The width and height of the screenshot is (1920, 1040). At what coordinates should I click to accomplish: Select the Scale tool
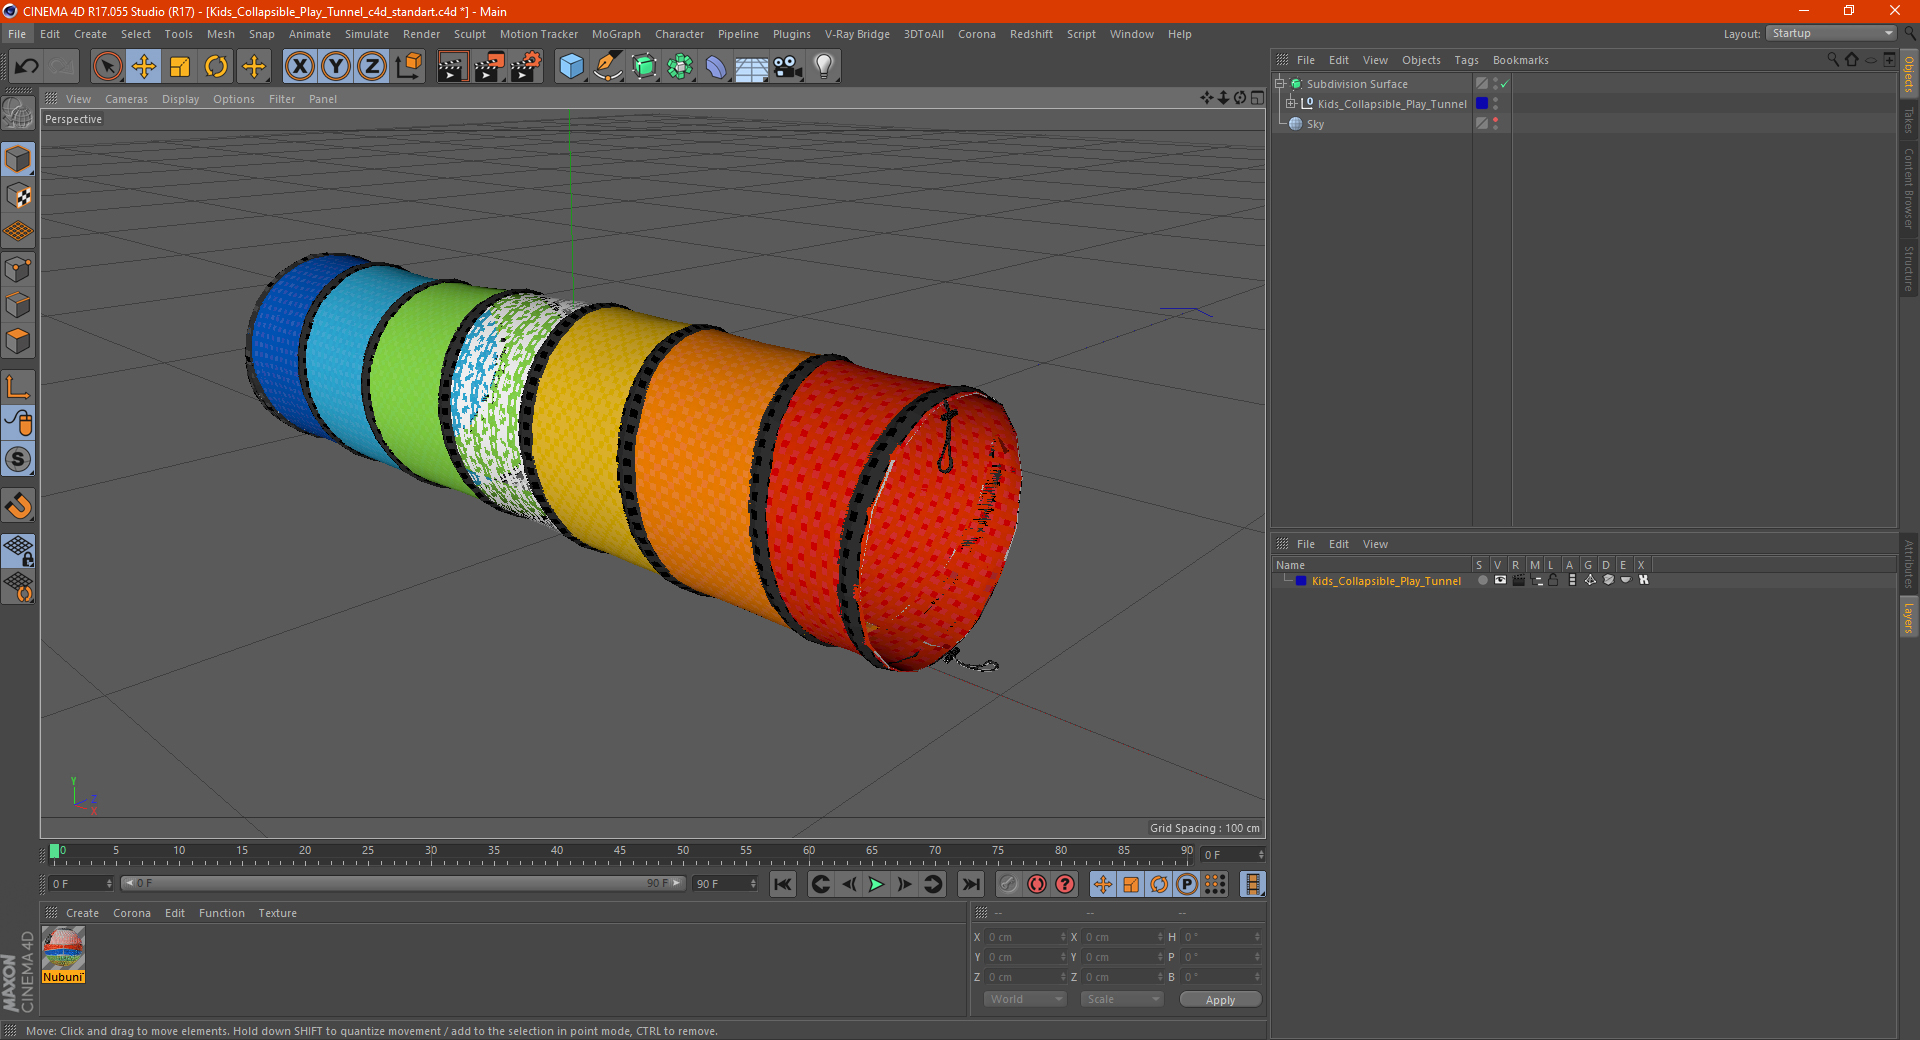point(180,67)
